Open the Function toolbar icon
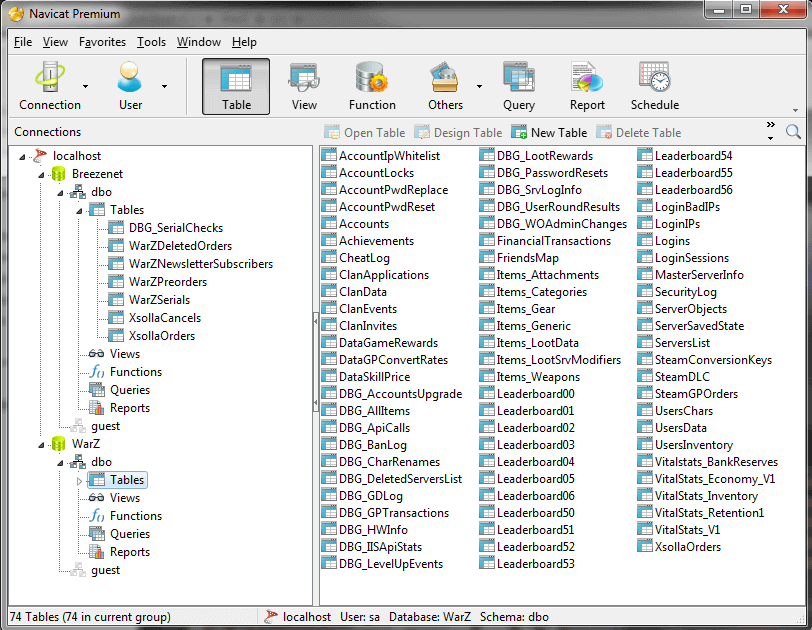812x630 pixels. (x=372, y=86)
